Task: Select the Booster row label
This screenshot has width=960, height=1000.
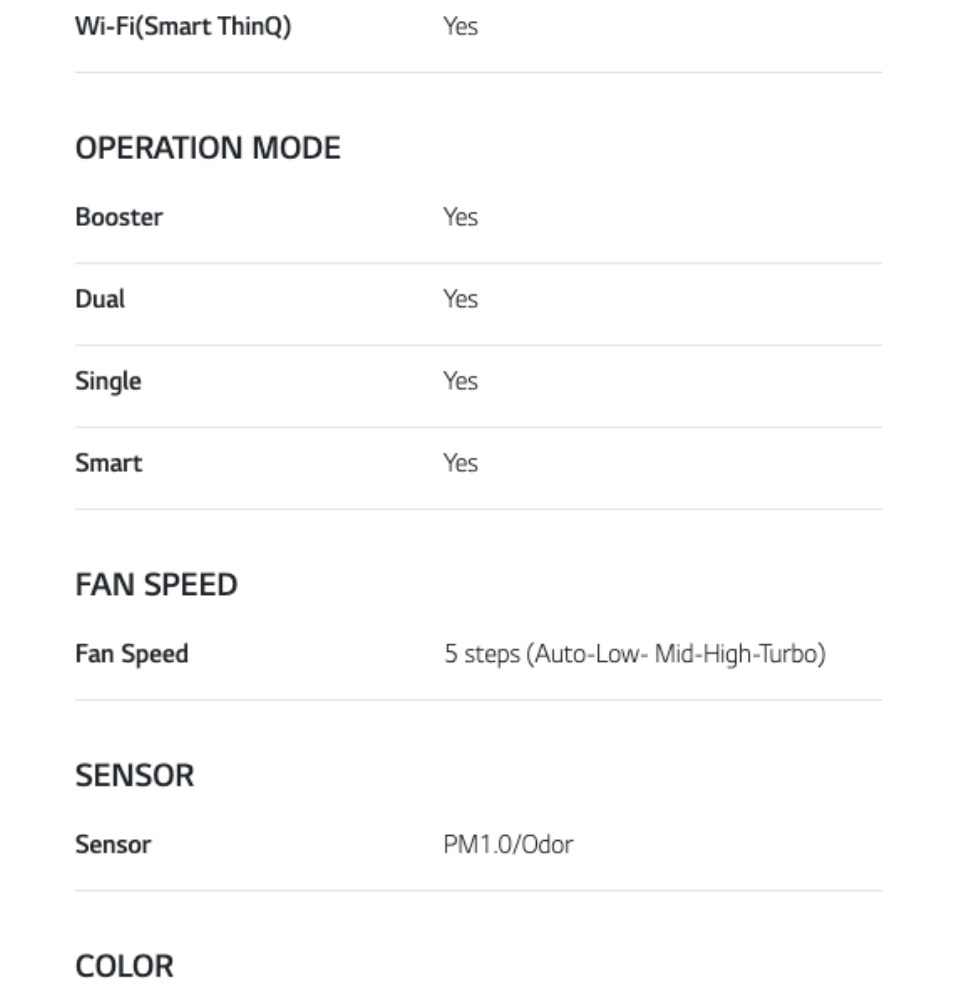Action: (118, 217)
